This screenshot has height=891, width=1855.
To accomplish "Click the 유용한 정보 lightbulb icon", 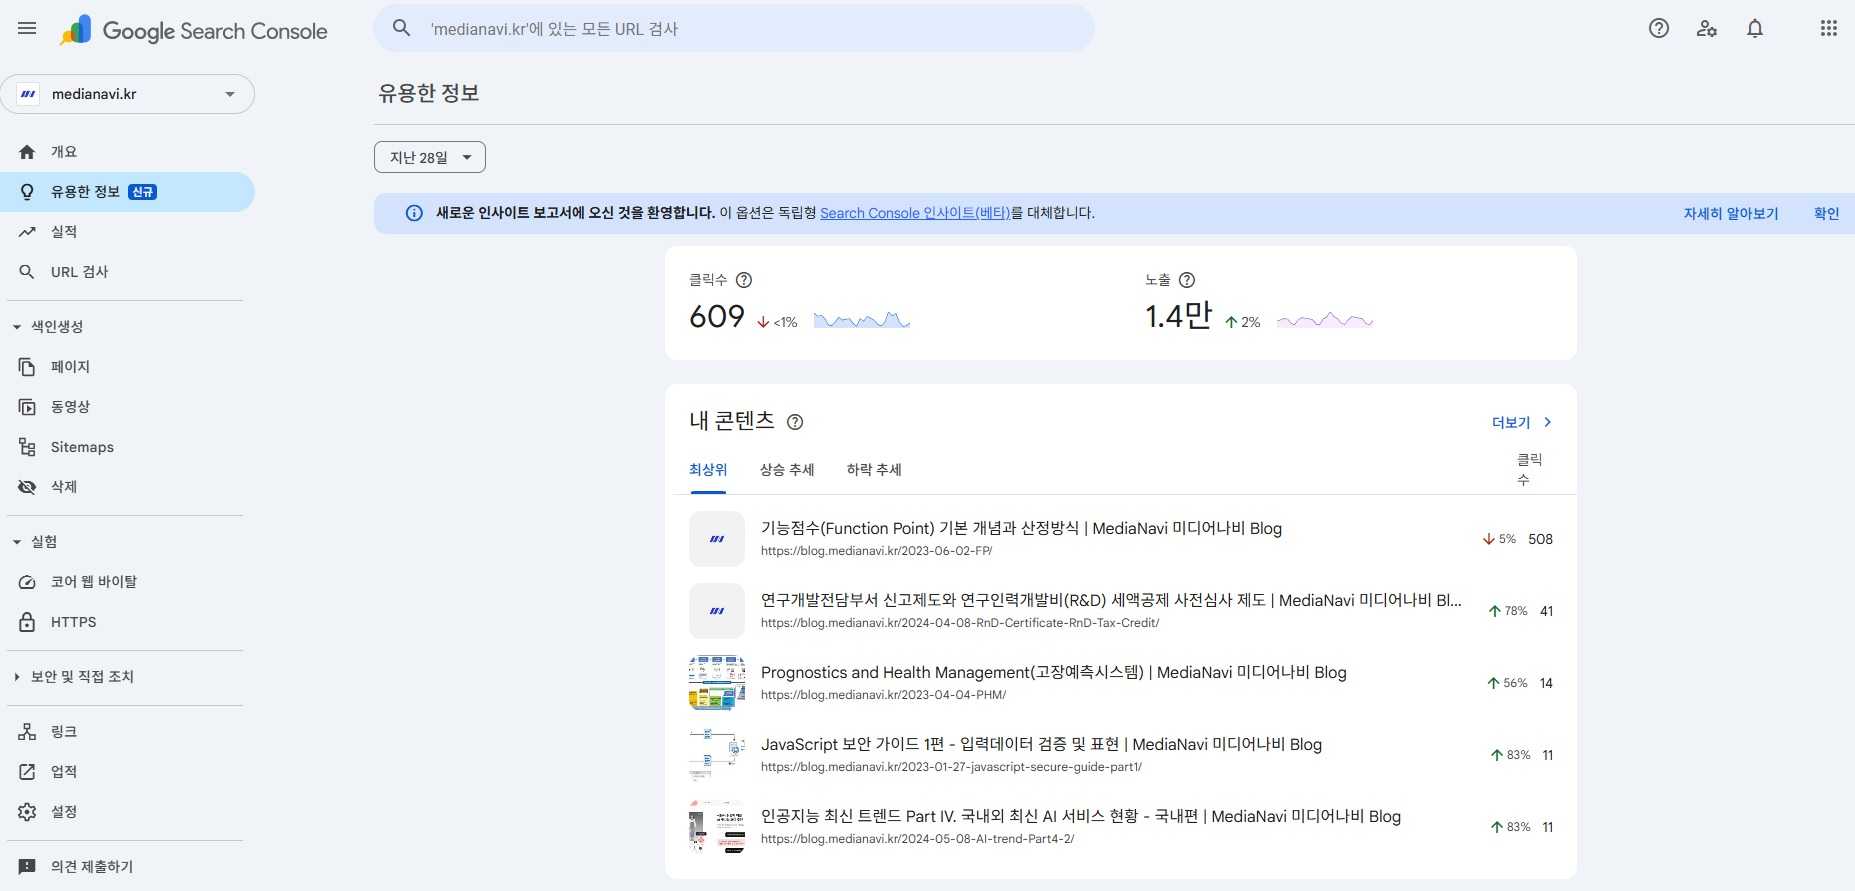I will coord(27,192).
